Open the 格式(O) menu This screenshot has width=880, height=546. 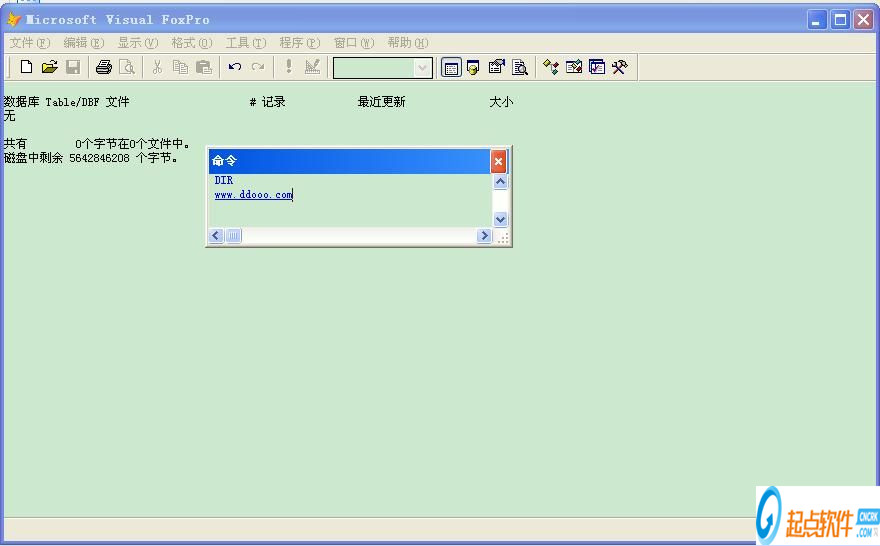pos(191,43)
